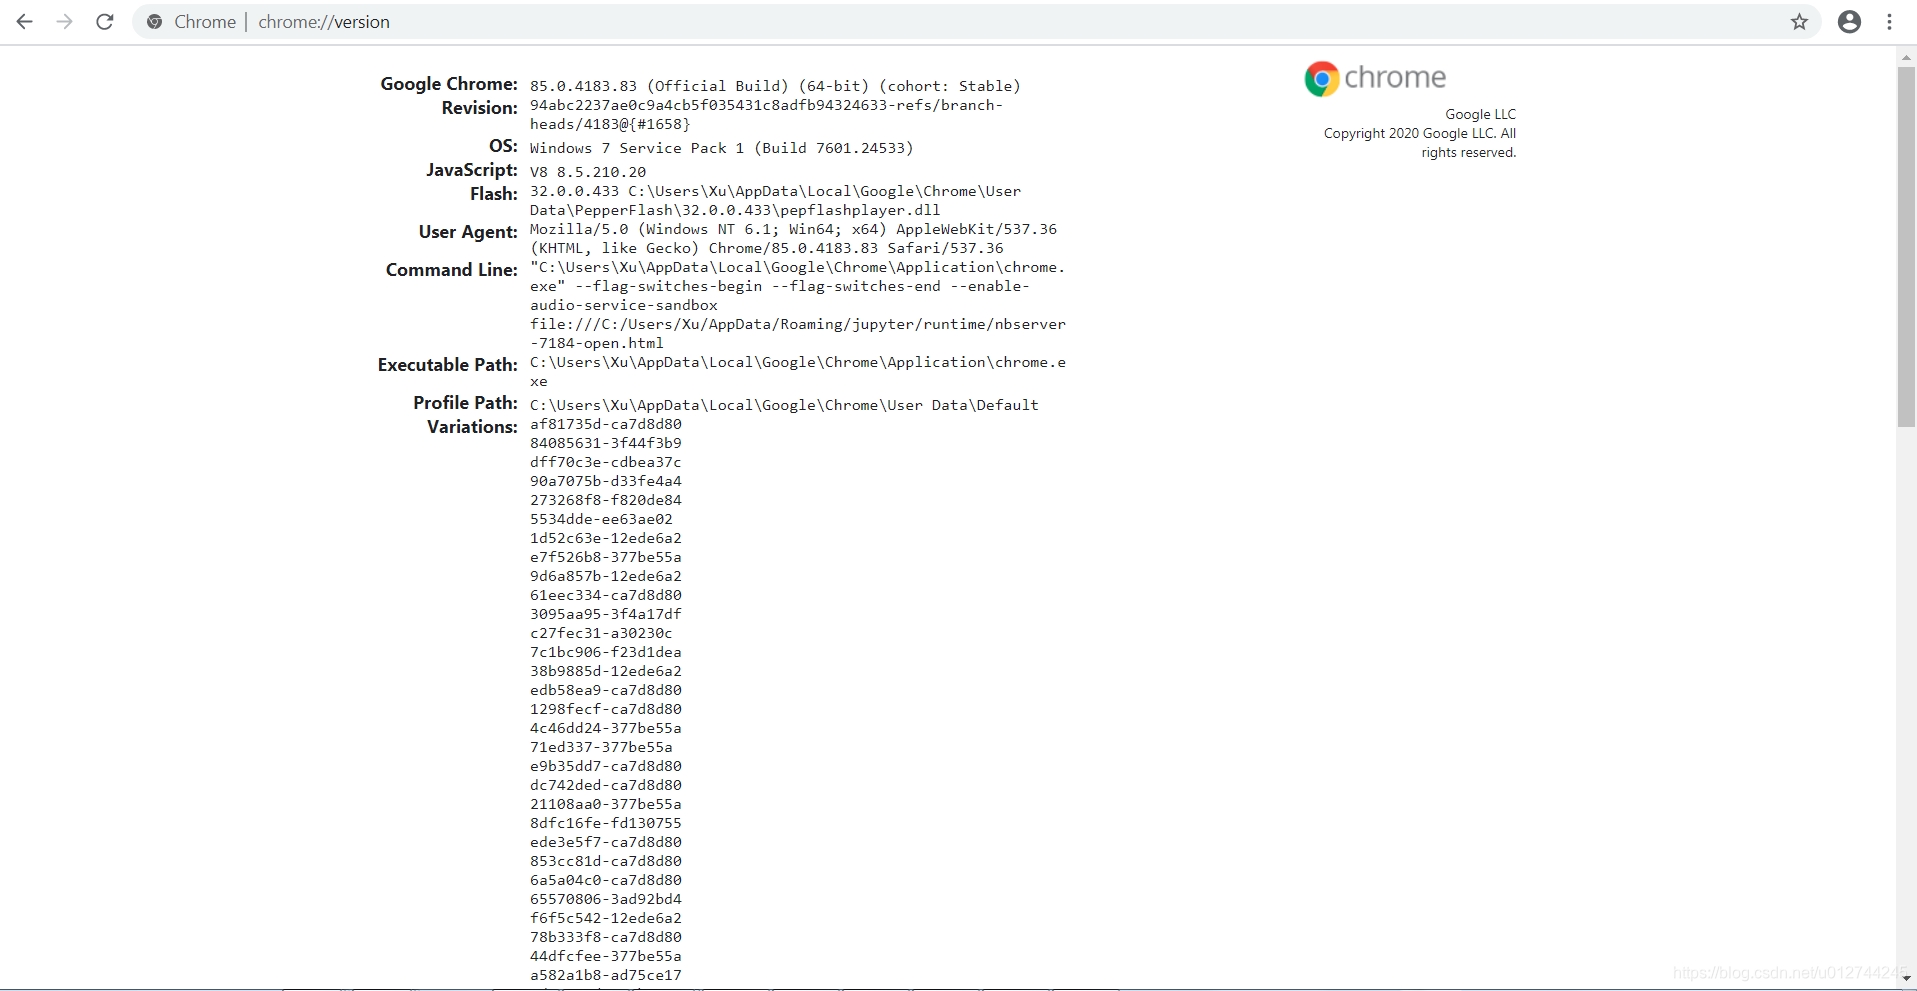
Task: Open the user profile avatar menu
Action: coord(1849,22)
